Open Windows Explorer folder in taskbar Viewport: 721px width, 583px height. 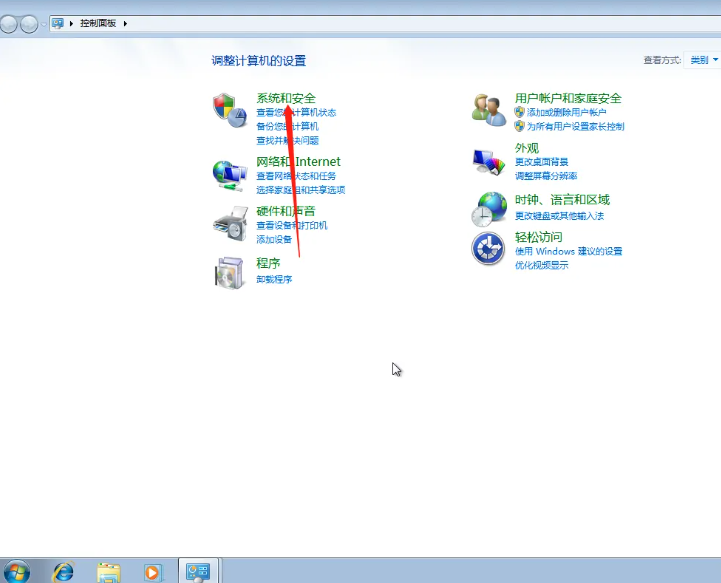[109, 572]
